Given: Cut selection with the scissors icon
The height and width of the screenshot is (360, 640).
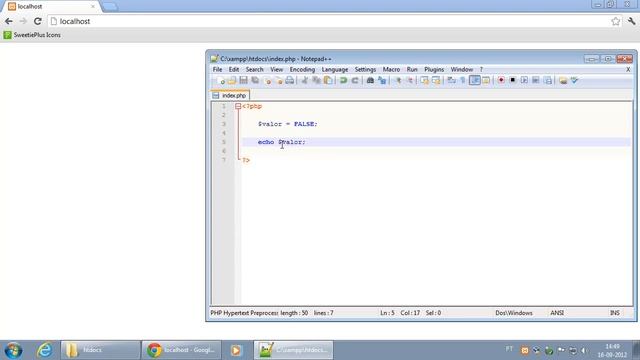Looking at the screenshot, I should (304, 80).
